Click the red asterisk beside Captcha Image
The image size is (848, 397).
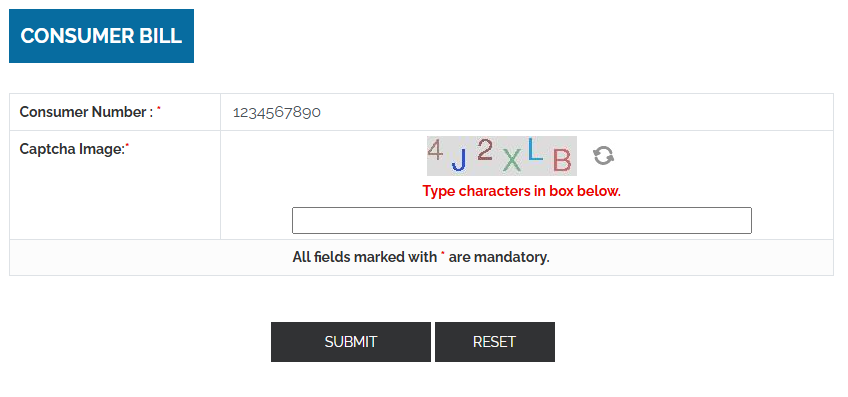pyautogui.click(x=127, y=145)
